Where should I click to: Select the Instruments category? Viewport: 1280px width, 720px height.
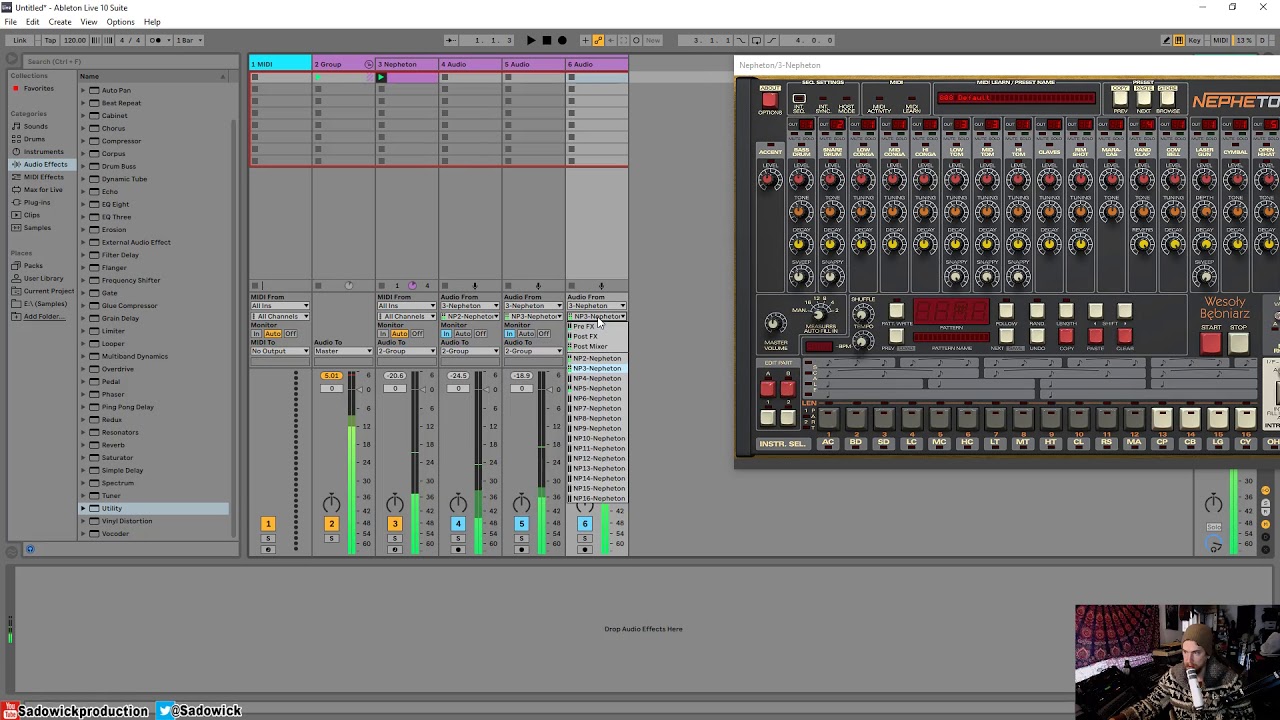[x=43, y=151]
